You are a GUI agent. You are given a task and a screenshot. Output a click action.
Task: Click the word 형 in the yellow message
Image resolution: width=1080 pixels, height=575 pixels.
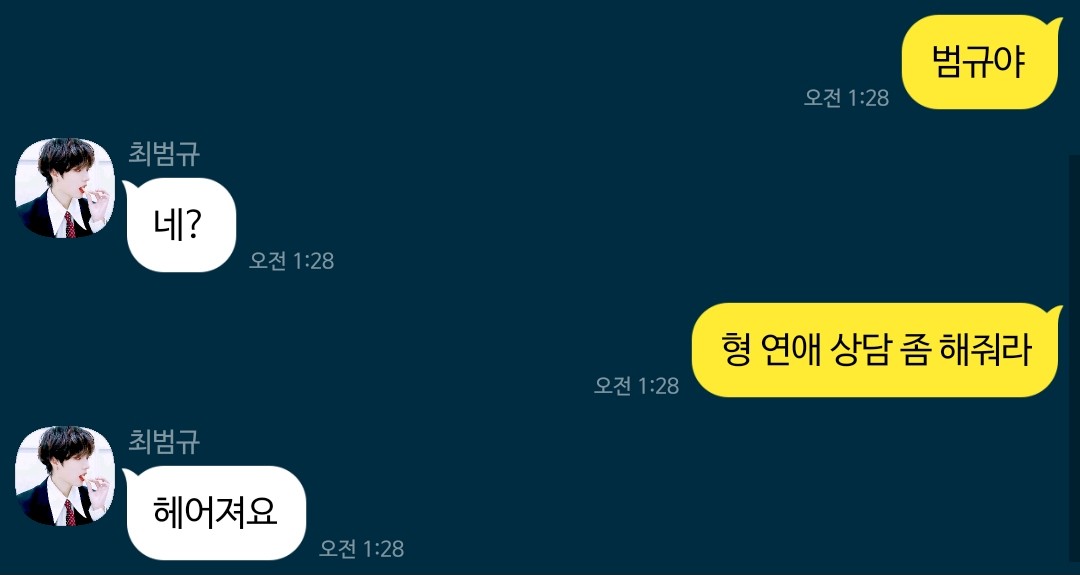tap(736, 350)
